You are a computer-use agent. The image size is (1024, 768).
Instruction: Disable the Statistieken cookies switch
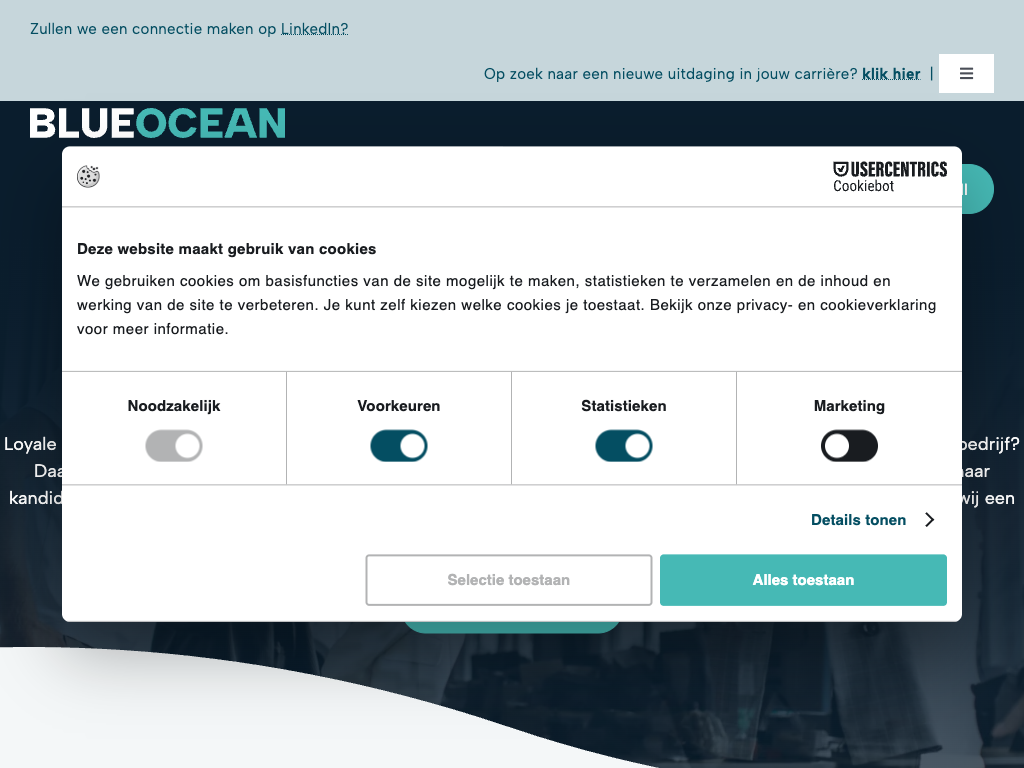pyautogui.click(x=624, y=446)
